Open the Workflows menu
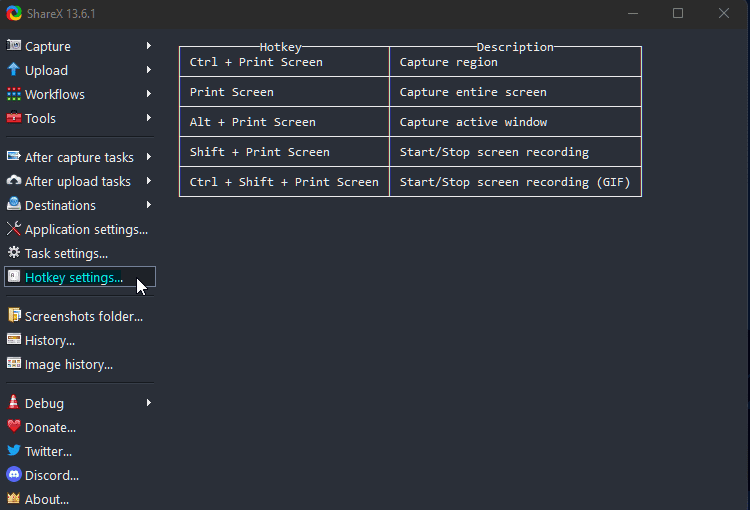This screenshot has height=510, width=750. pyautogui.click(x=79, y=94)
